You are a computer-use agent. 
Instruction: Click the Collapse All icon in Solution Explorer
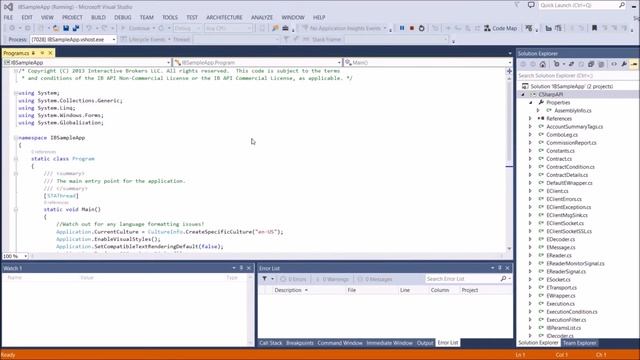(591, 64)
